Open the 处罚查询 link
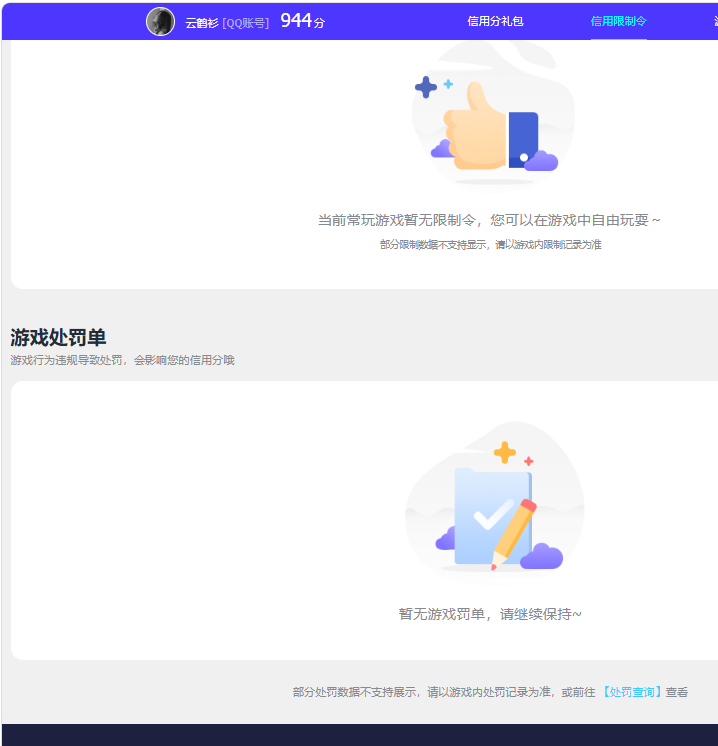 (631, 692)
